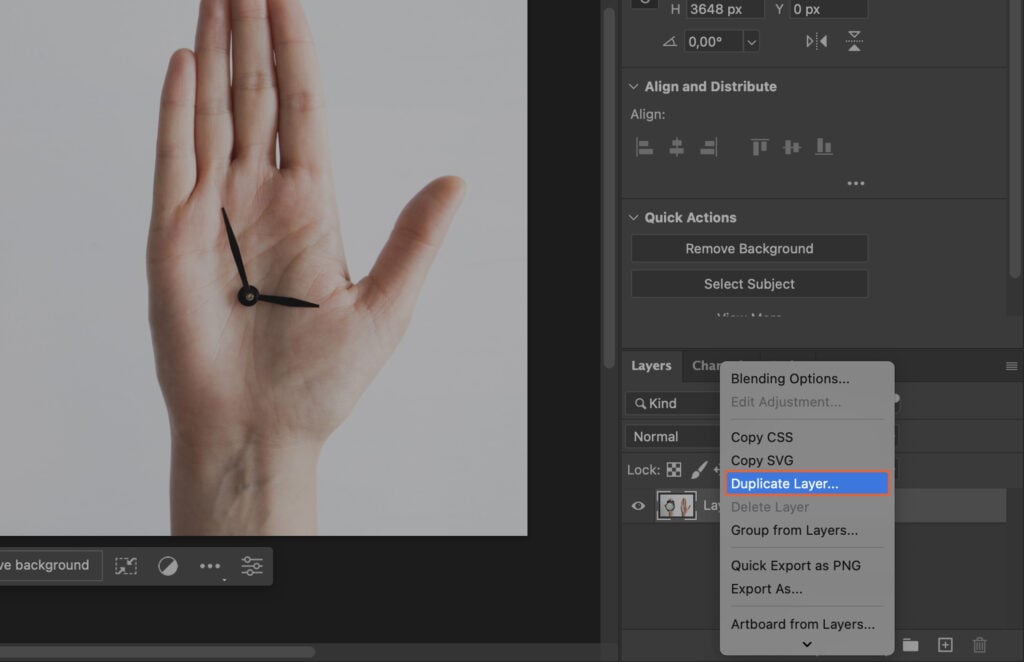Screen dimensions: 1024x662
Task: Click the transform selection icon near Remove background
Action: tap(126, 565)
